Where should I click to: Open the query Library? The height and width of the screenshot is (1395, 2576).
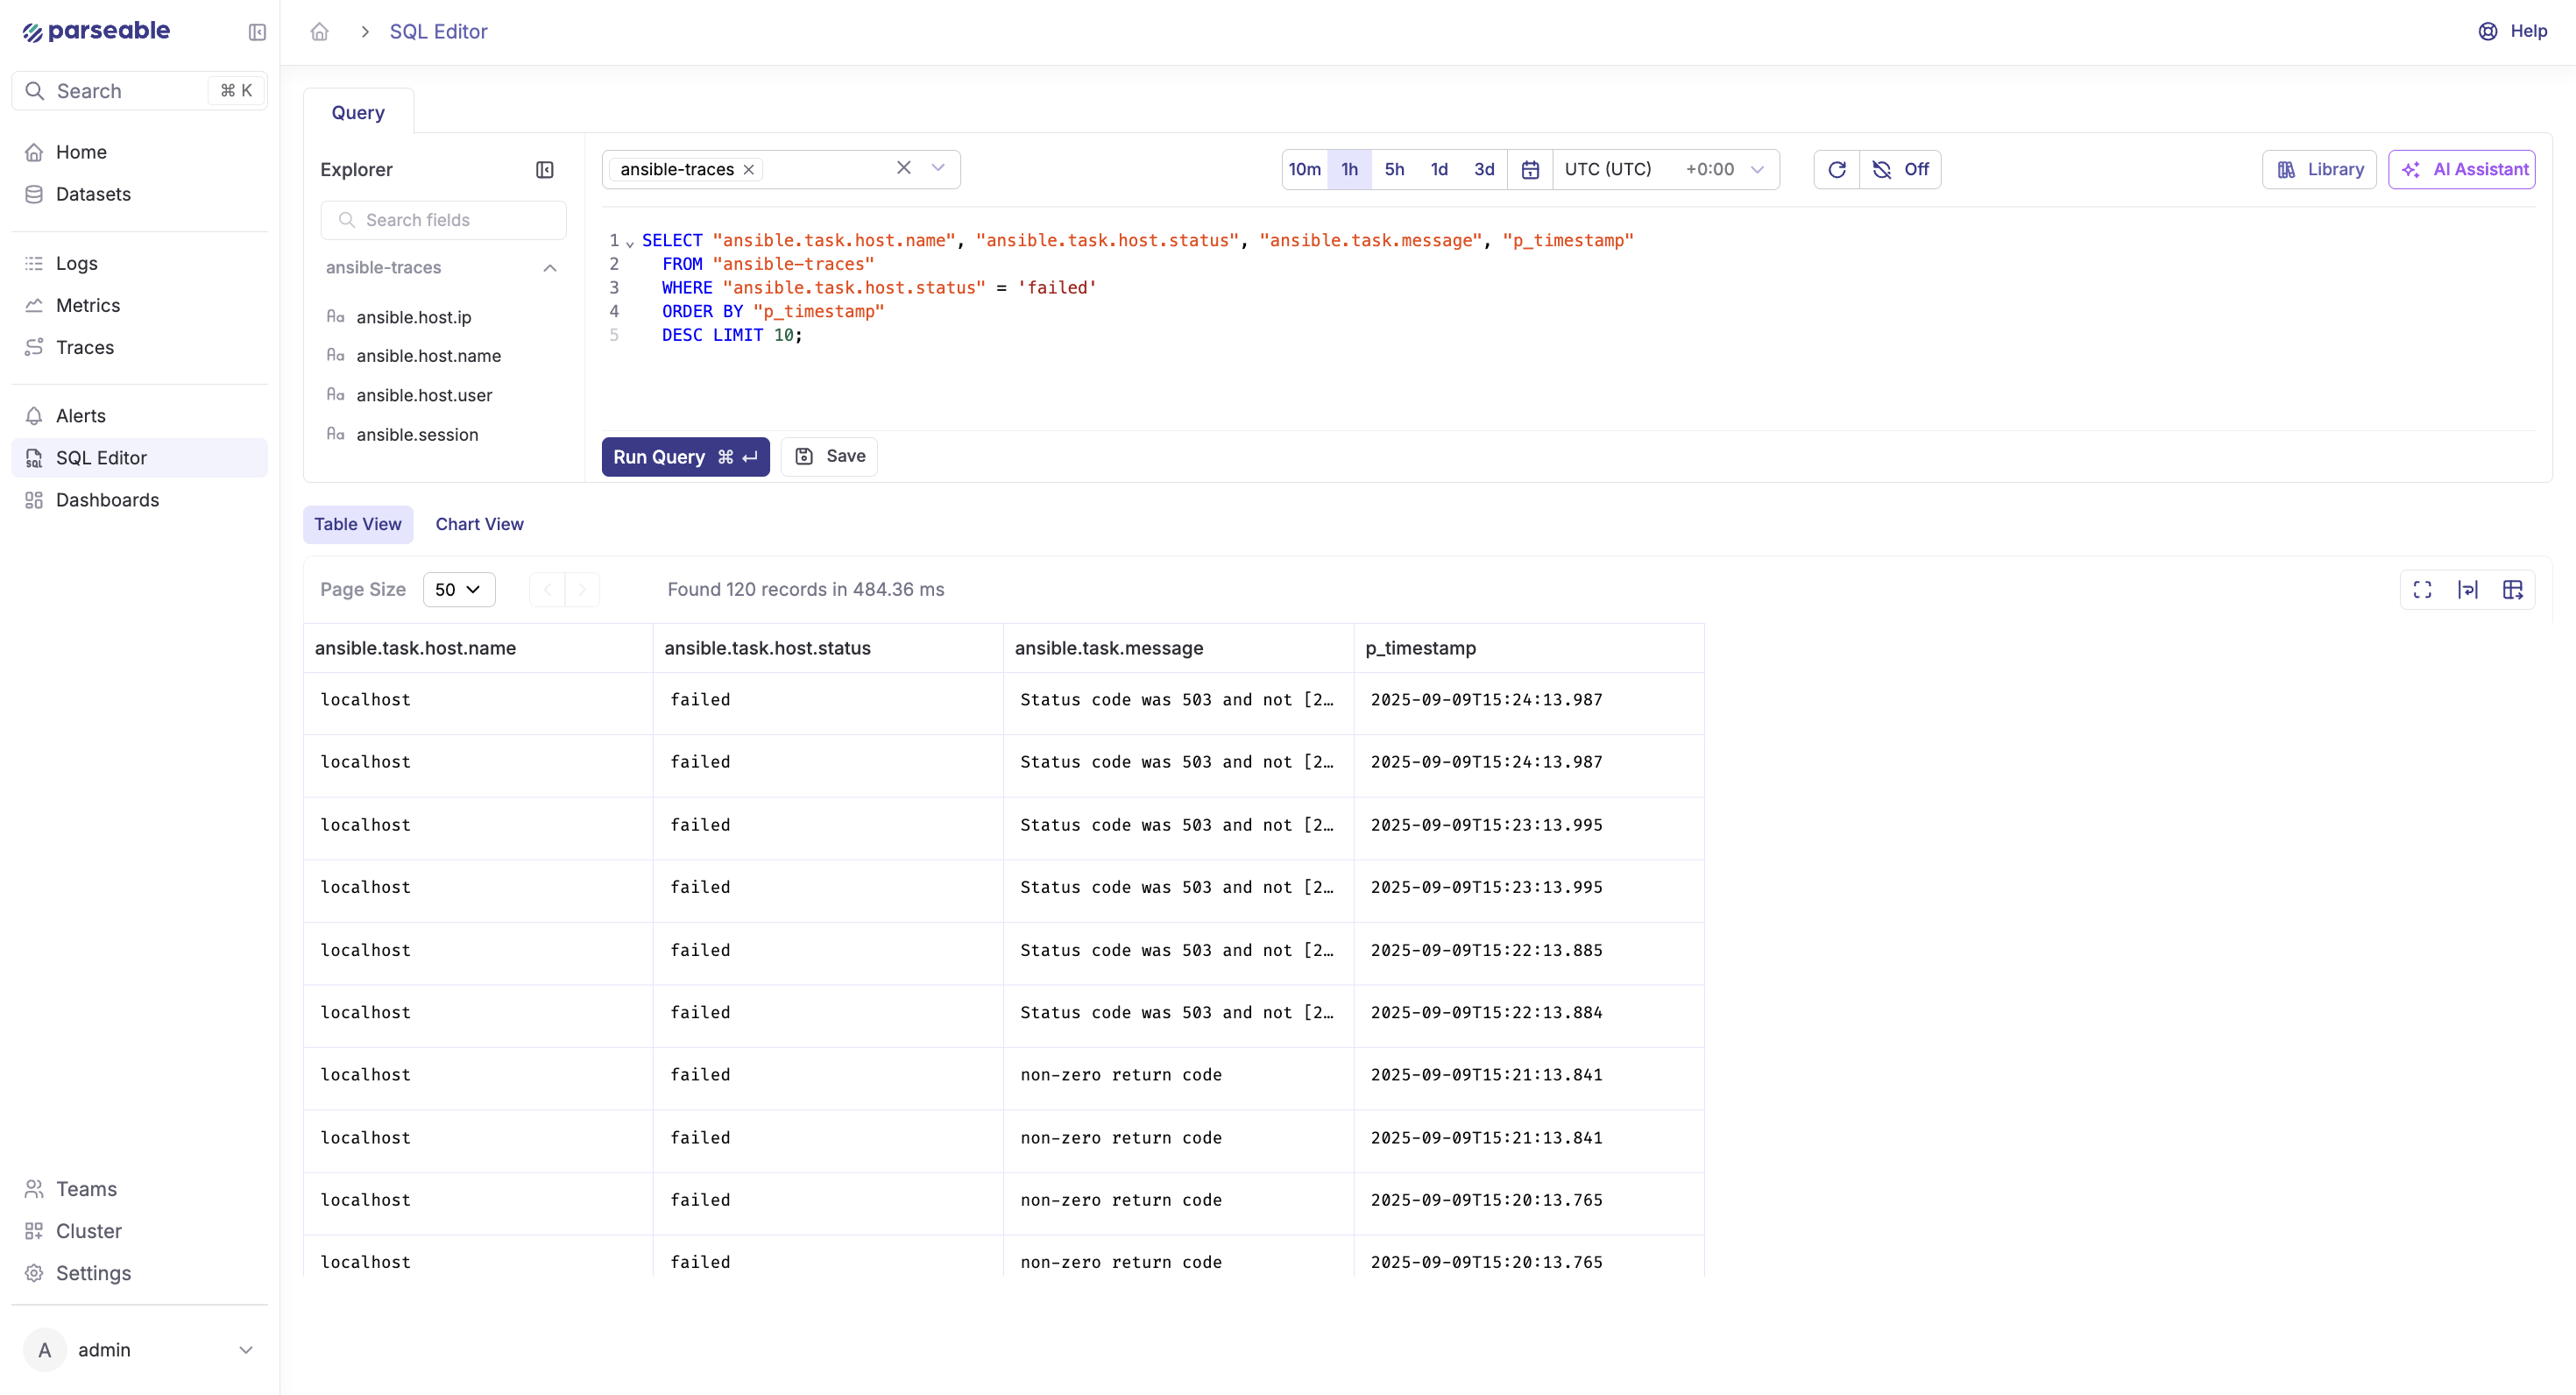click(2320, 170)
